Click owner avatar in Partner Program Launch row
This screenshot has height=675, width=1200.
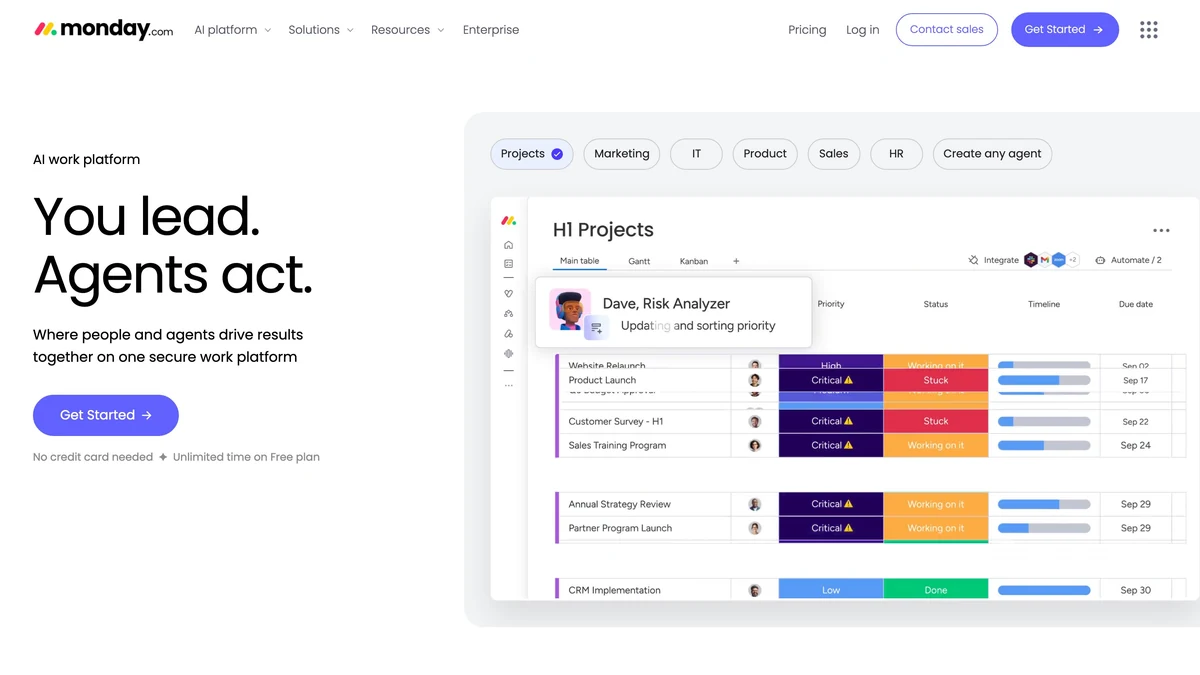click(x=755, y=528)
